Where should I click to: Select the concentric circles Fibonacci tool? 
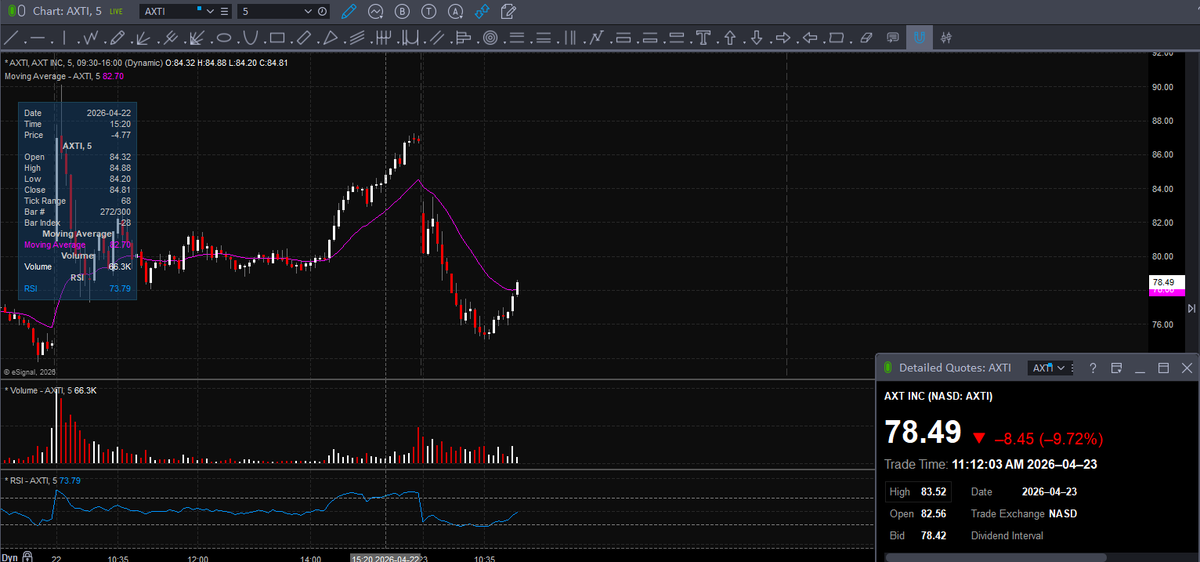[x=490, y=38]
